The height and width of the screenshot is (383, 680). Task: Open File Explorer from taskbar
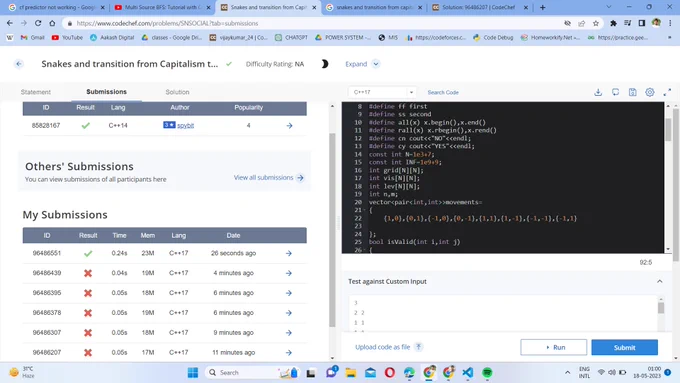coord(351,373)
